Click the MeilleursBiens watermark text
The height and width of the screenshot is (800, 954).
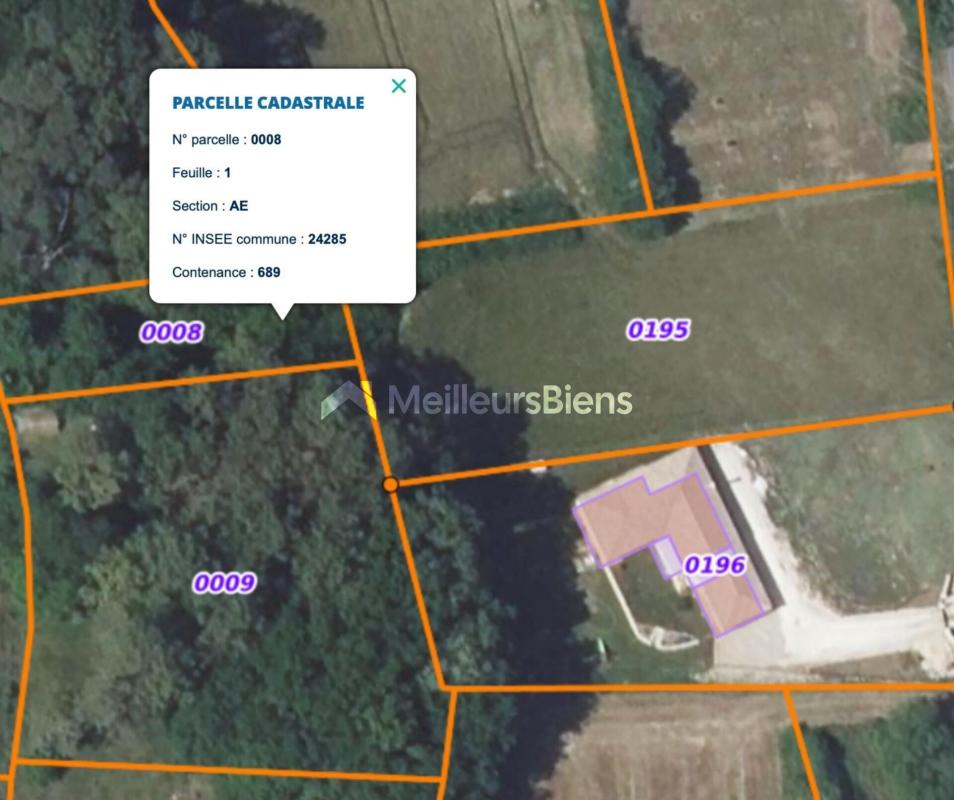[x=510, y=400]
